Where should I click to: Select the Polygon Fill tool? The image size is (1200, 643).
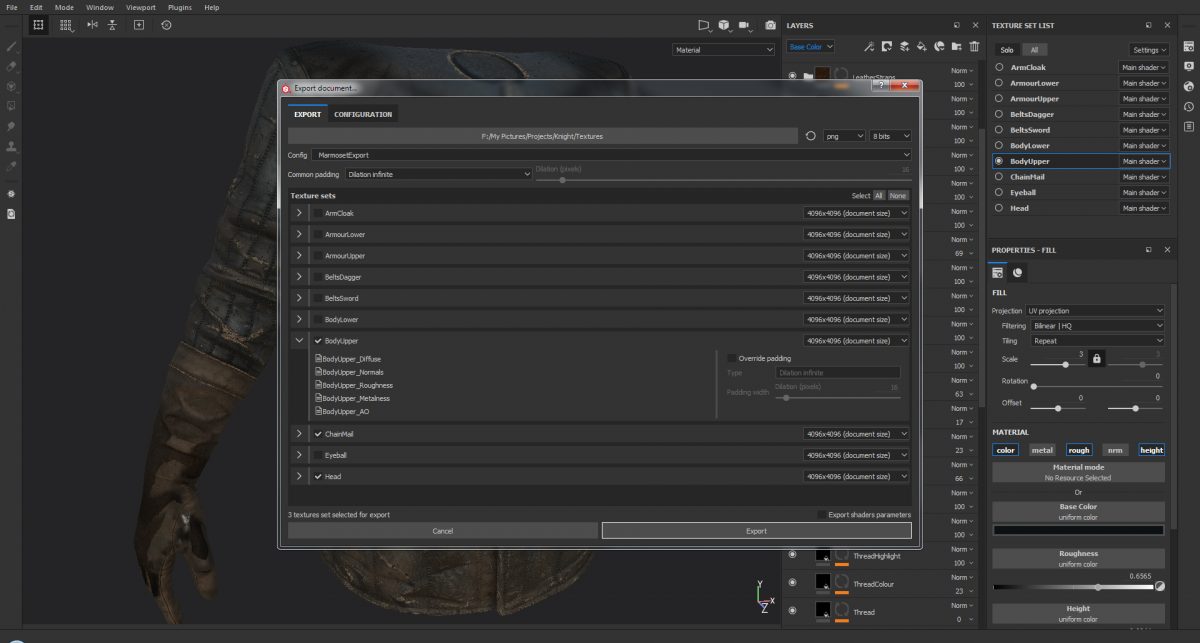click(x=11, y=104)
